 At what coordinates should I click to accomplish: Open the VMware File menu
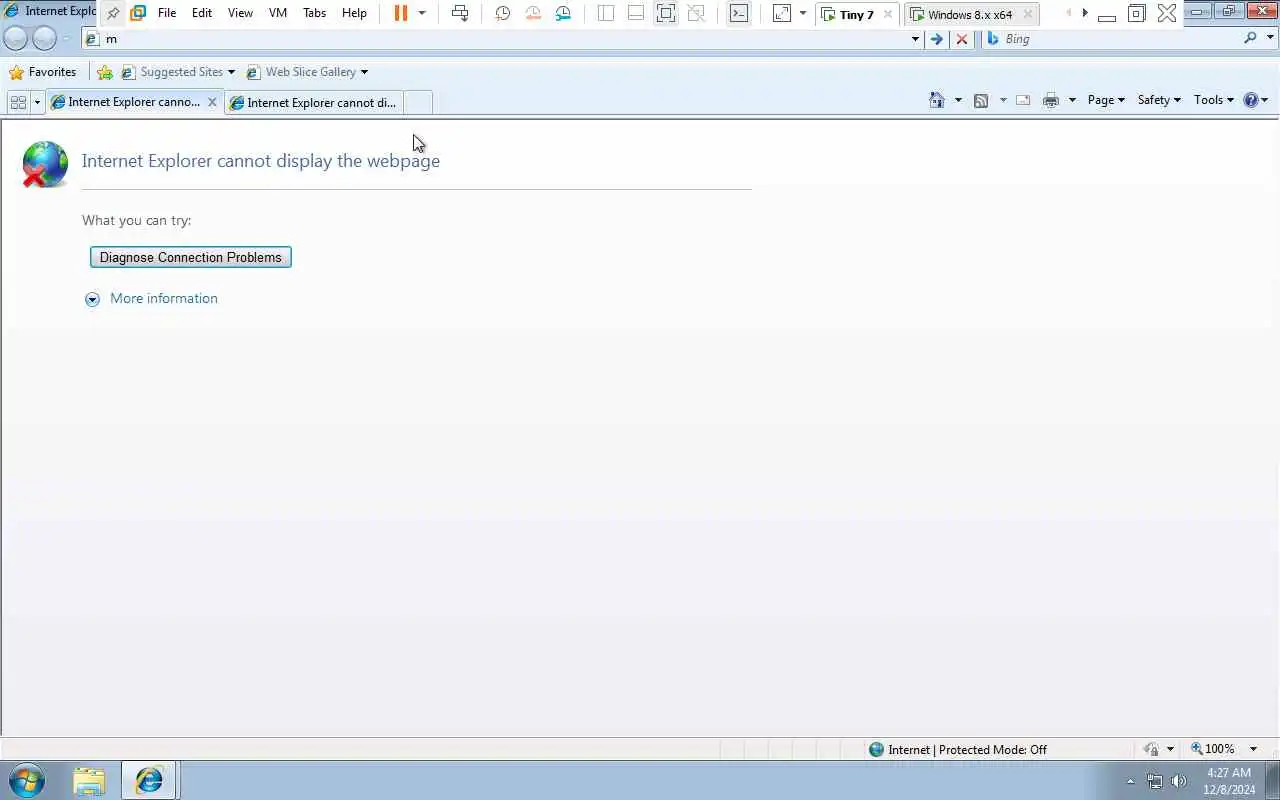point(167,13)
